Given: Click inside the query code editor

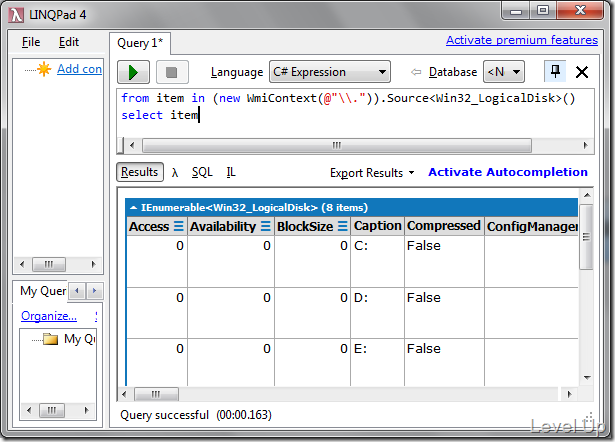Looking at the screenshot, I should tap(355, 113).
